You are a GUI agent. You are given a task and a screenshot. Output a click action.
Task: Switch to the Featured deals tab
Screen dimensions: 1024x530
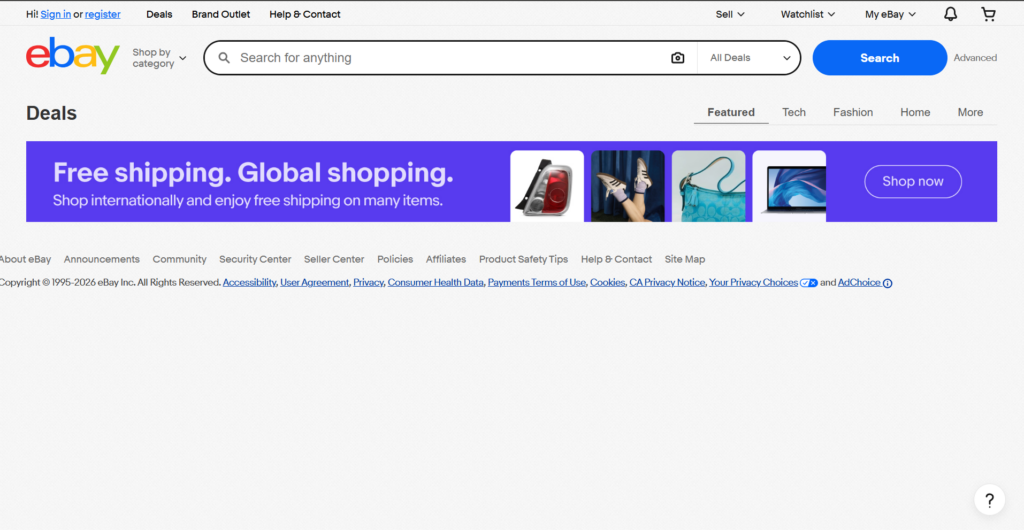click(x=731, y=112)
